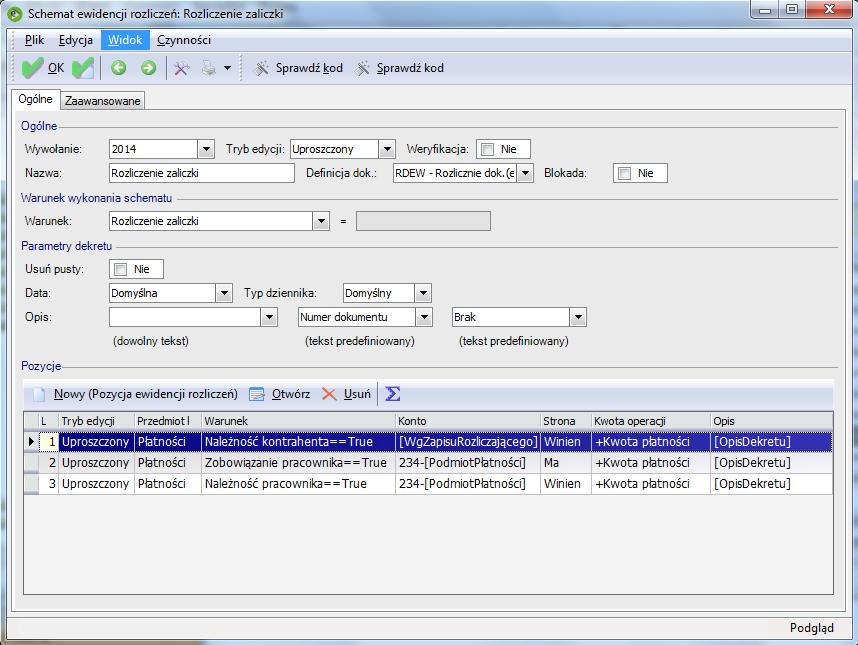The width and height of the screenshot is (858, 645).
Task: Click Nowy (Pozycja ewidencji rozliczeń) button
Action: [146, 394]
